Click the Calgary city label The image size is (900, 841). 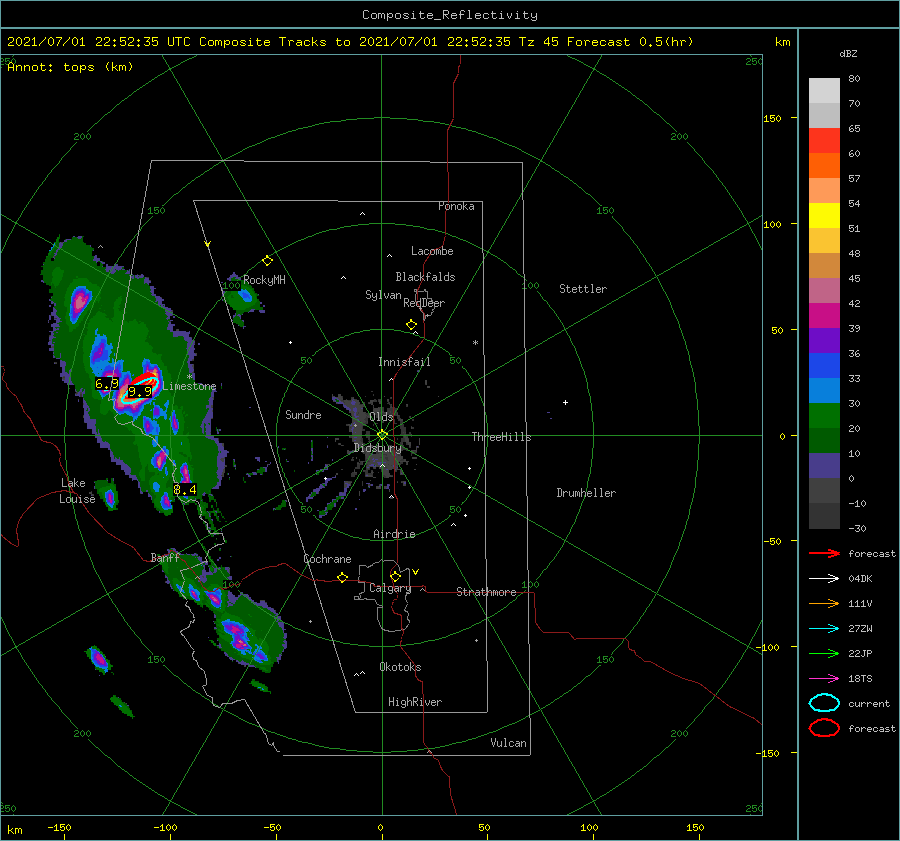click(390, 588)
